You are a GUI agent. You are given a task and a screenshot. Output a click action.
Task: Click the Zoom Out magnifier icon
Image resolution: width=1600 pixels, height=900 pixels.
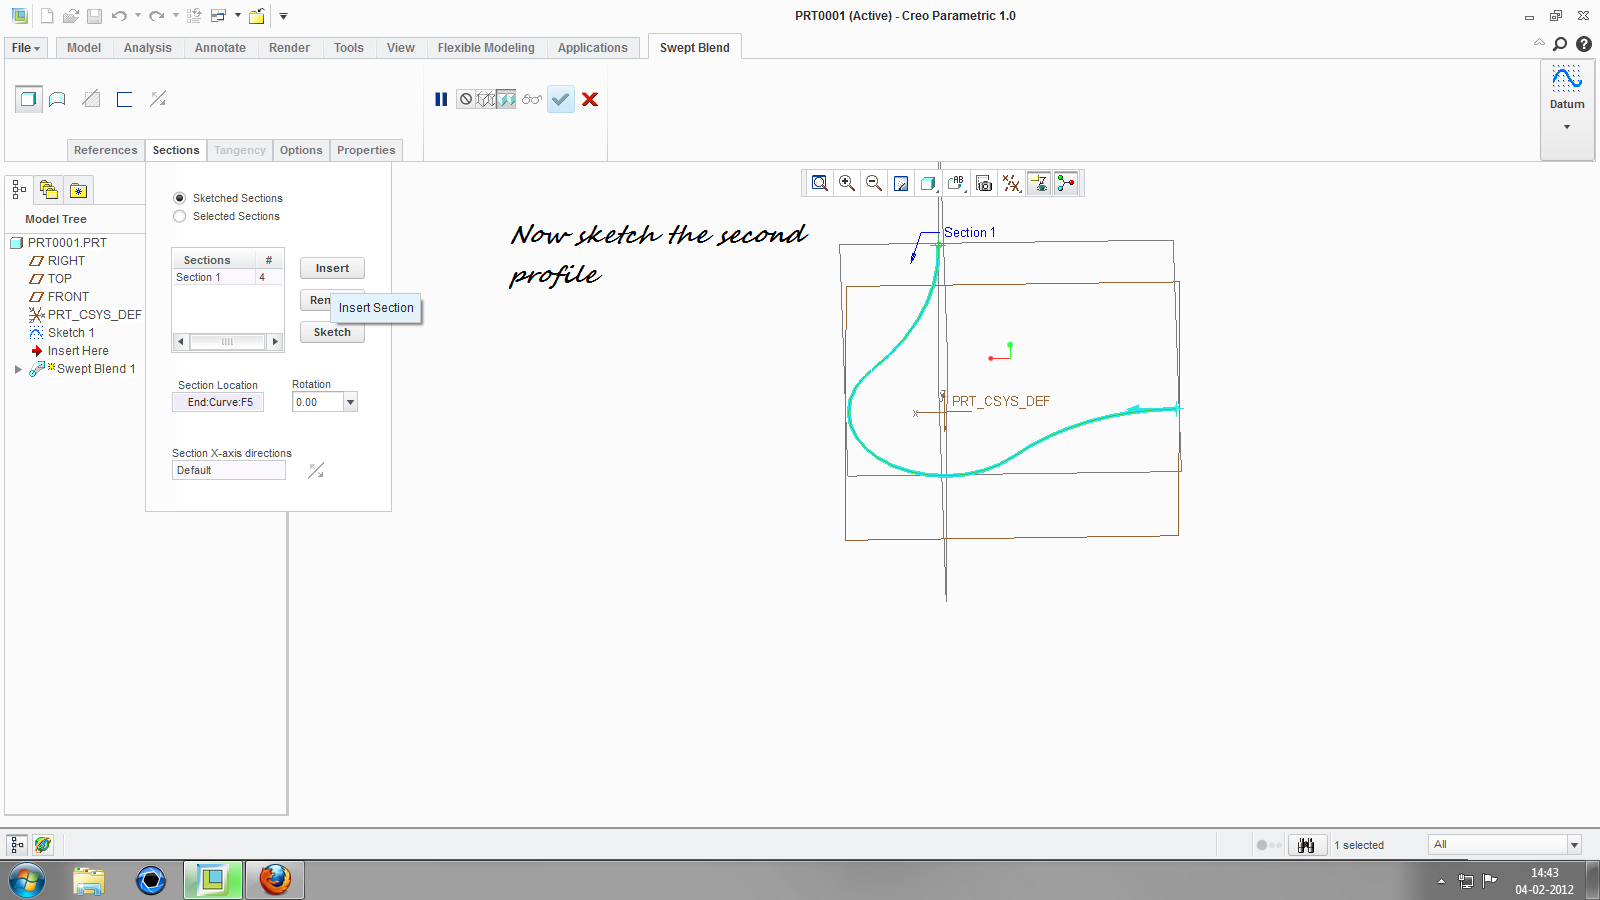(x=874, y=183)
